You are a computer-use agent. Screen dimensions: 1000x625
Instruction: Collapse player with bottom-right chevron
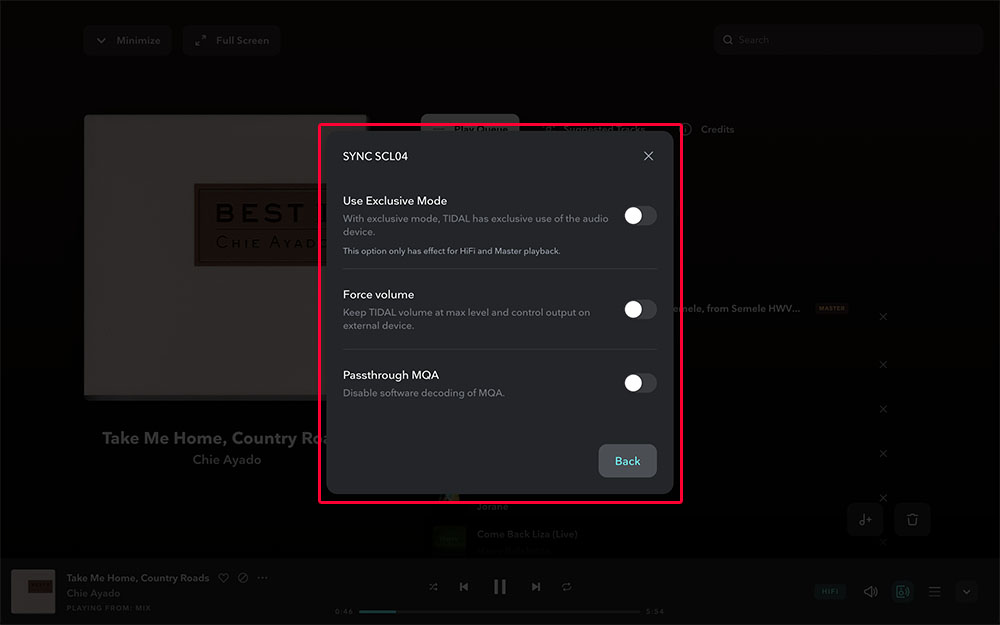click(966, 591)
